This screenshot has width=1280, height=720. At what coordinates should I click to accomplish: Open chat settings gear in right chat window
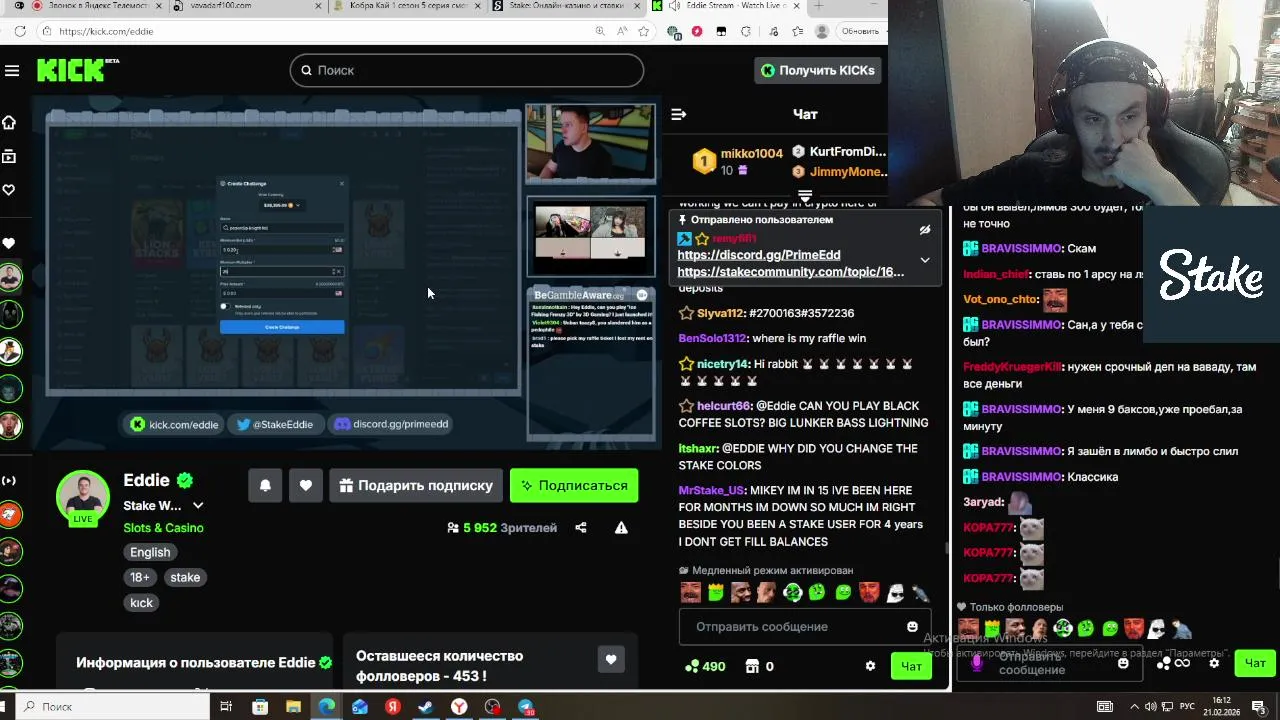coord(1214,663)
